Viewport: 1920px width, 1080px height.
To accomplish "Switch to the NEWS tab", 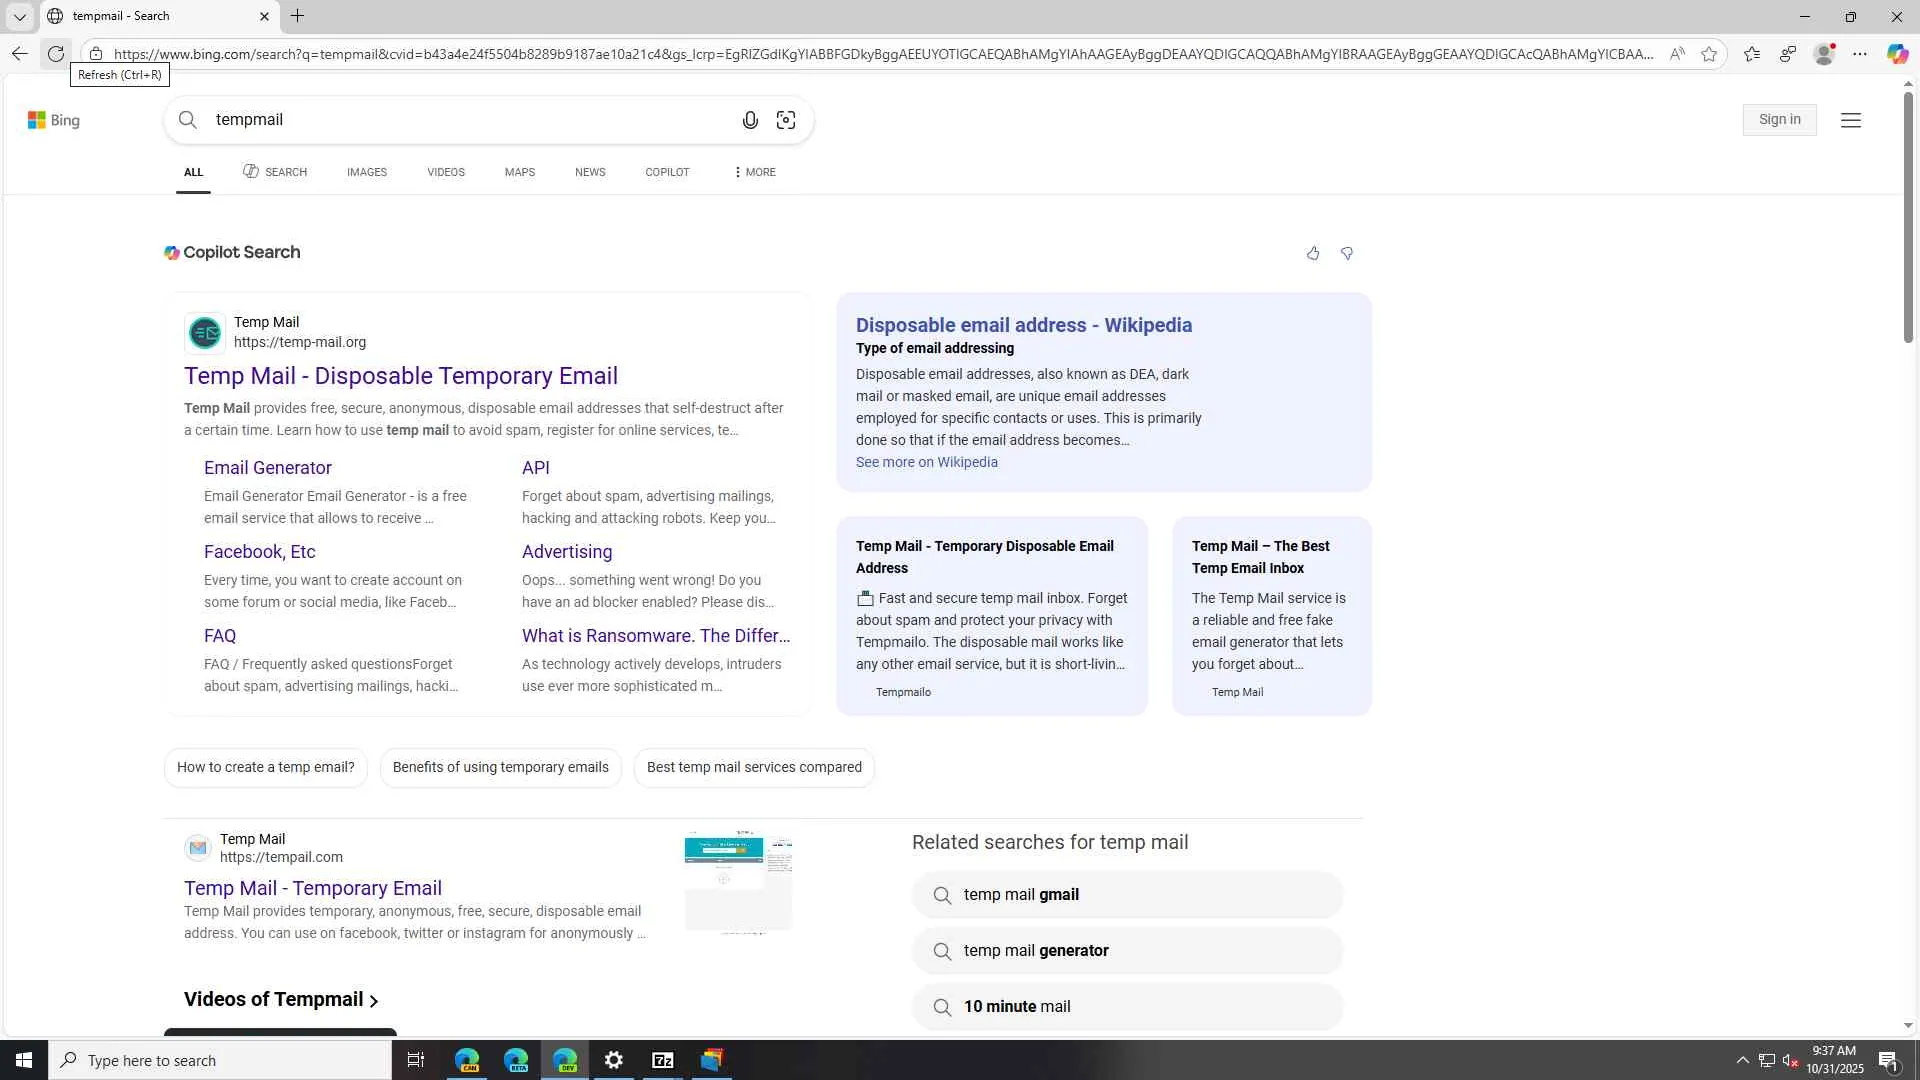I will tap(590, 172).
